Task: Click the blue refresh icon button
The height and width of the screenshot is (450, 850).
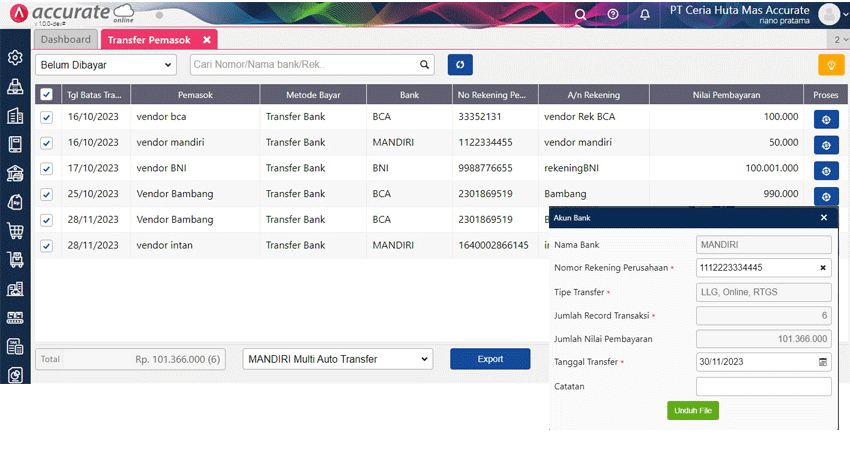Action: (460, 65)
